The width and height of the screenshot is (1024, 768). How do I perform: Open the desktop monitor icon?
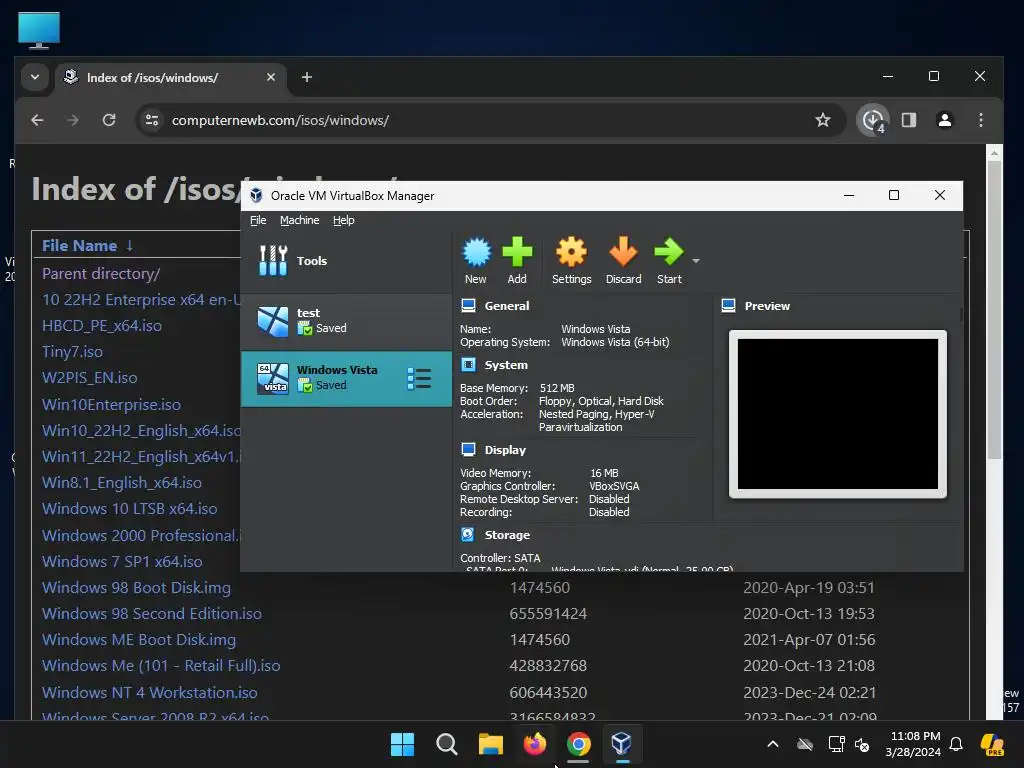[39, 30]
